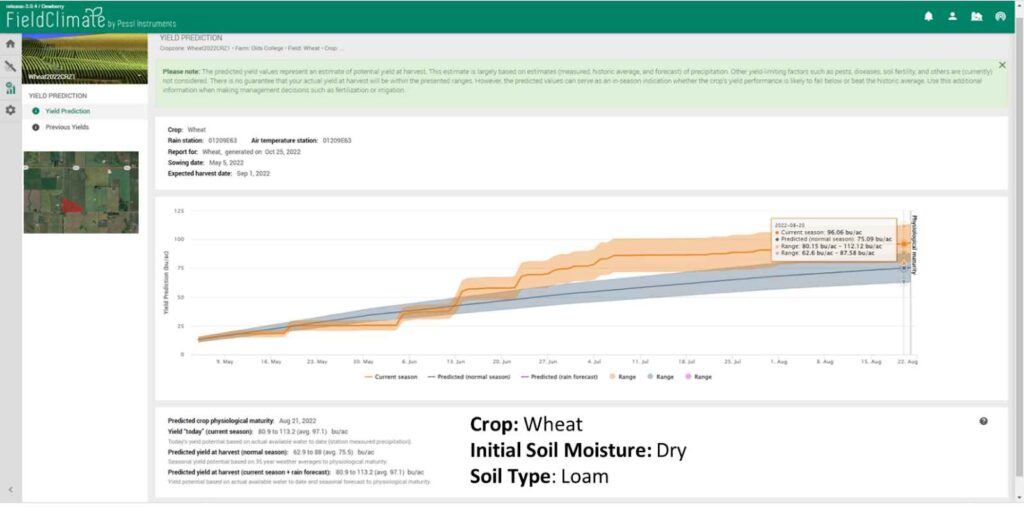Open the notifications bell
The height and width of the screenshot is (520, 1024).
coord(928,16)
